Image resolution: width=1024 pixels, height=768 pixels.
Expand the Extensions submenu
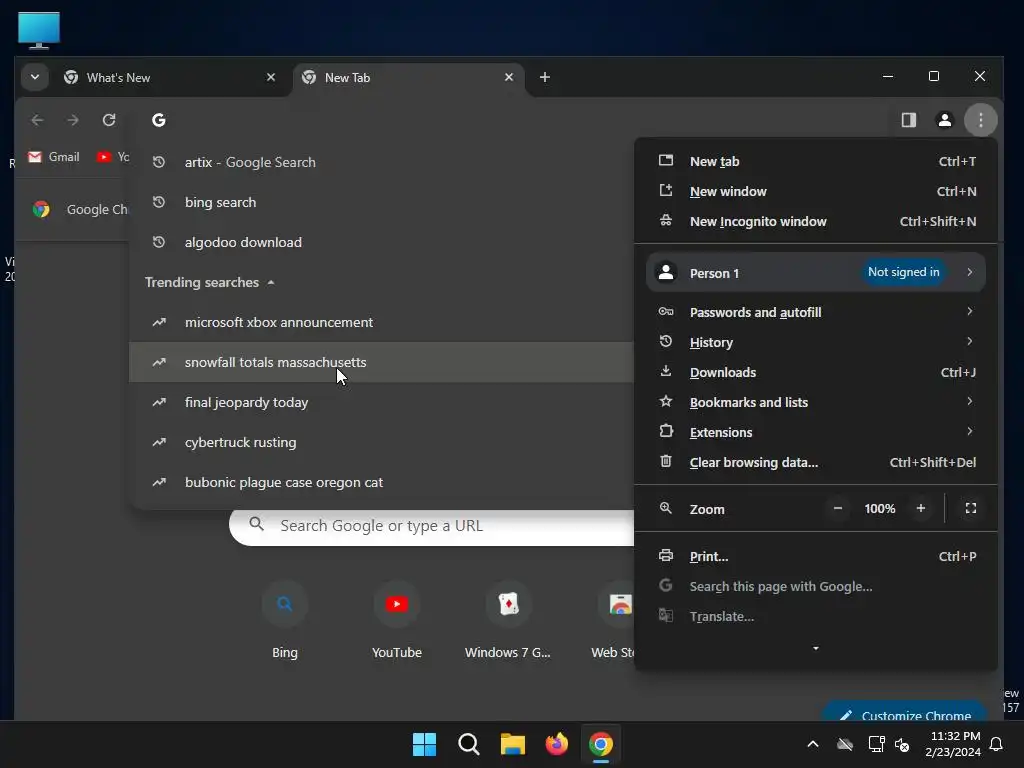click(816, 432)
